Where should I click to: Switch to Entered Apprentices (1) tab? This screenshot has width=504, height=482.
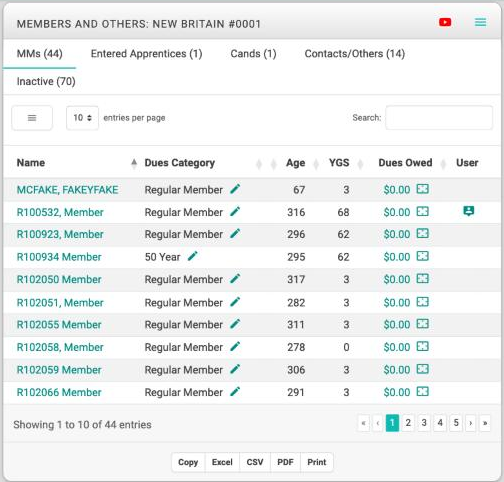click(147, 54)
